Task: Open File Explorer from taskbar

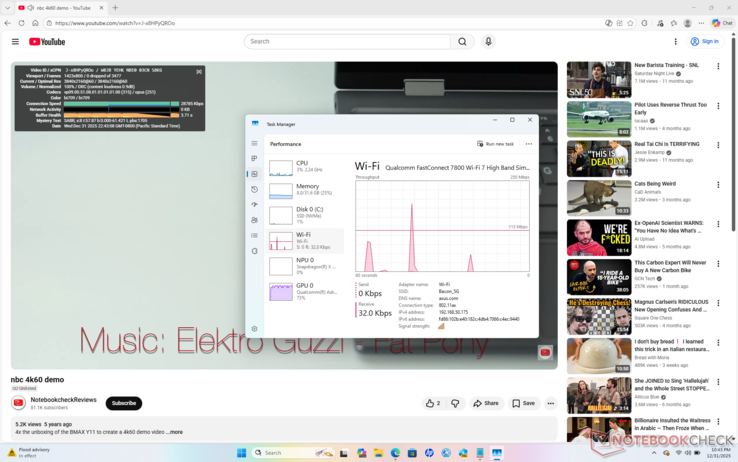Action: [378, 453]
